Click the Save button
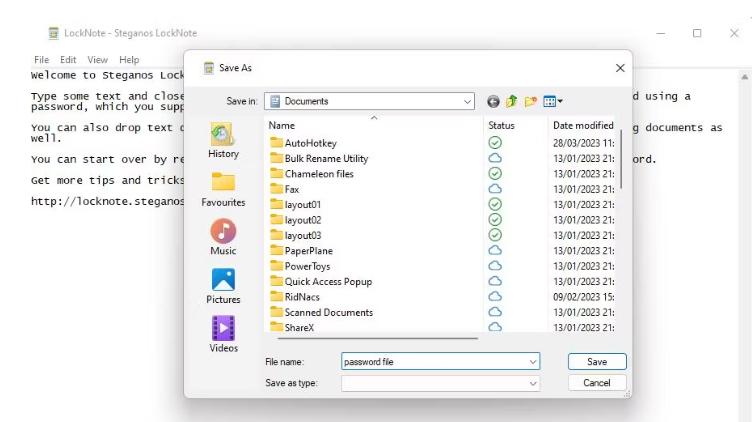Screen dimensions: 752x422 click(x=597, y=362)
